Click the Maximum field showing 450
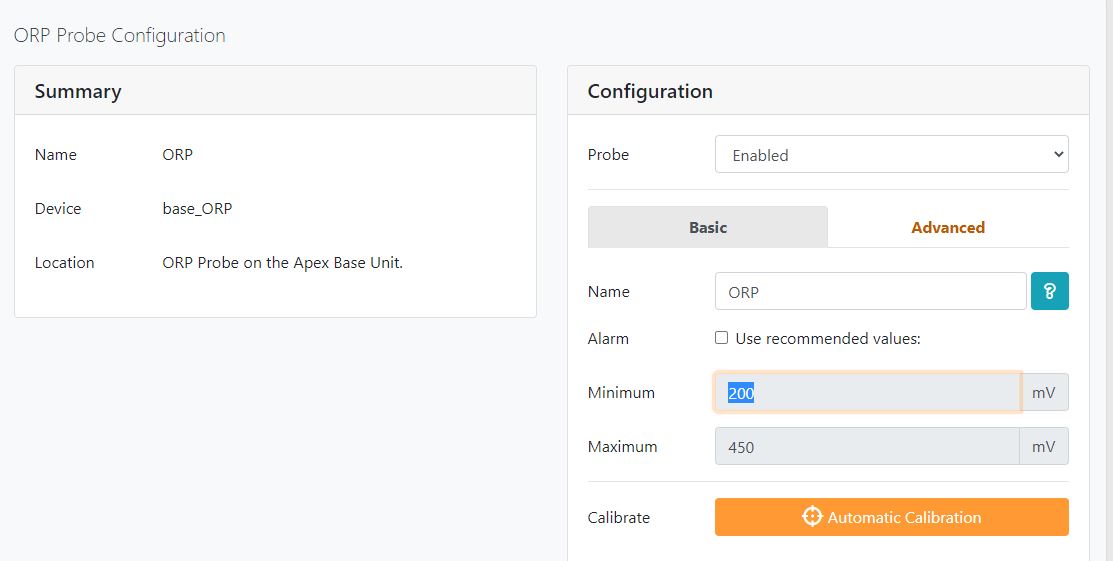 [x=867, y=446]
